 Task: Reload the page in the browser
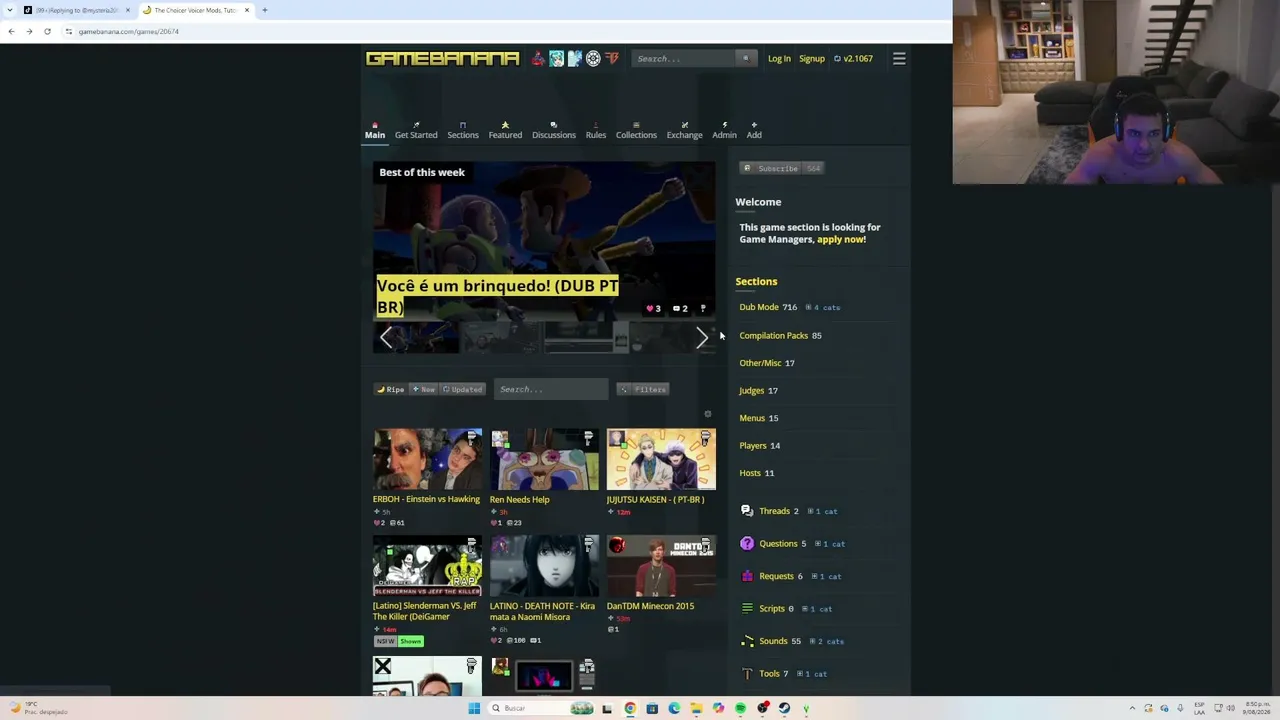pos(47,32)
